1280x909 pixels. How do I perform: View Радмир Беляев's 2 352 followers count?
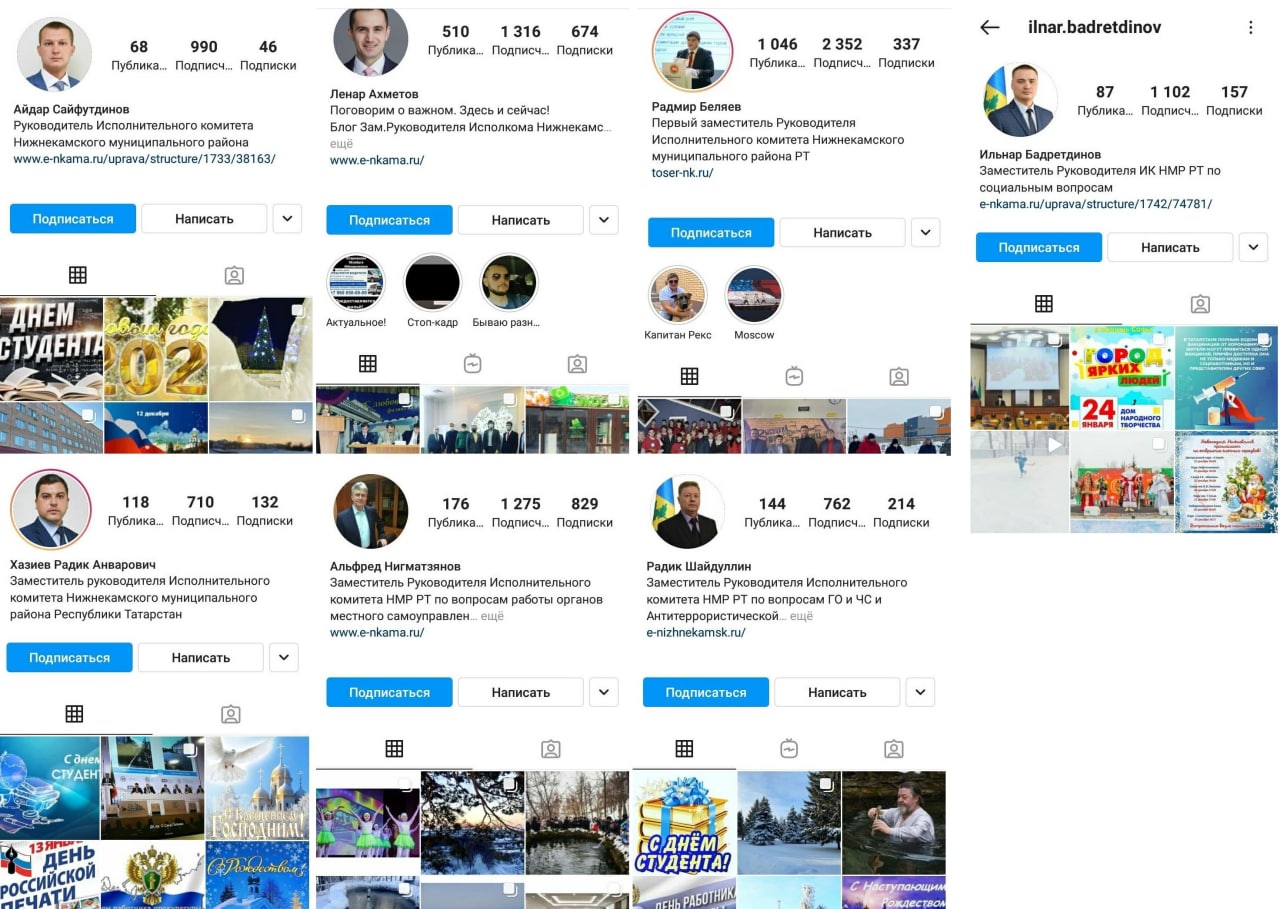[x=842, y=52]
